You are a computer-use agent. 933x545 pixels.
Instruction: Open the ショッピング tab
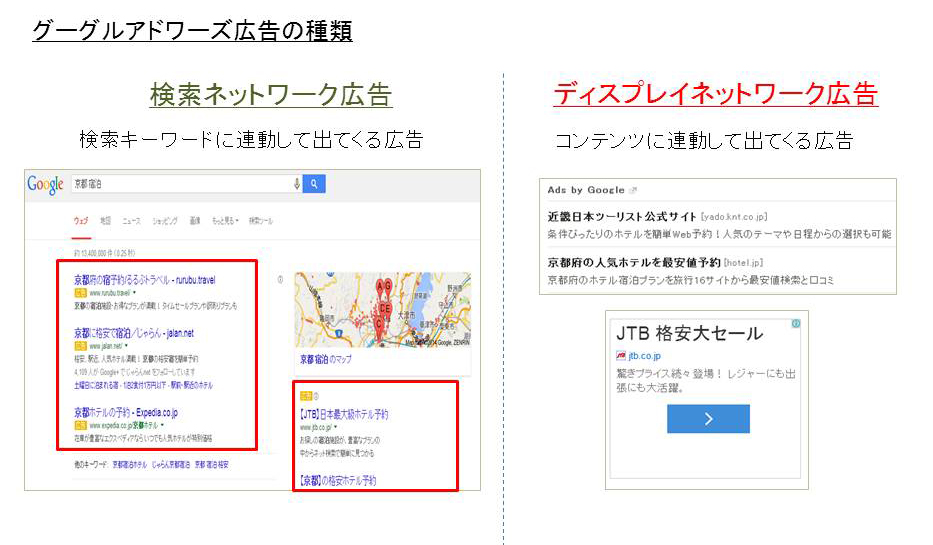coord(165,221)
